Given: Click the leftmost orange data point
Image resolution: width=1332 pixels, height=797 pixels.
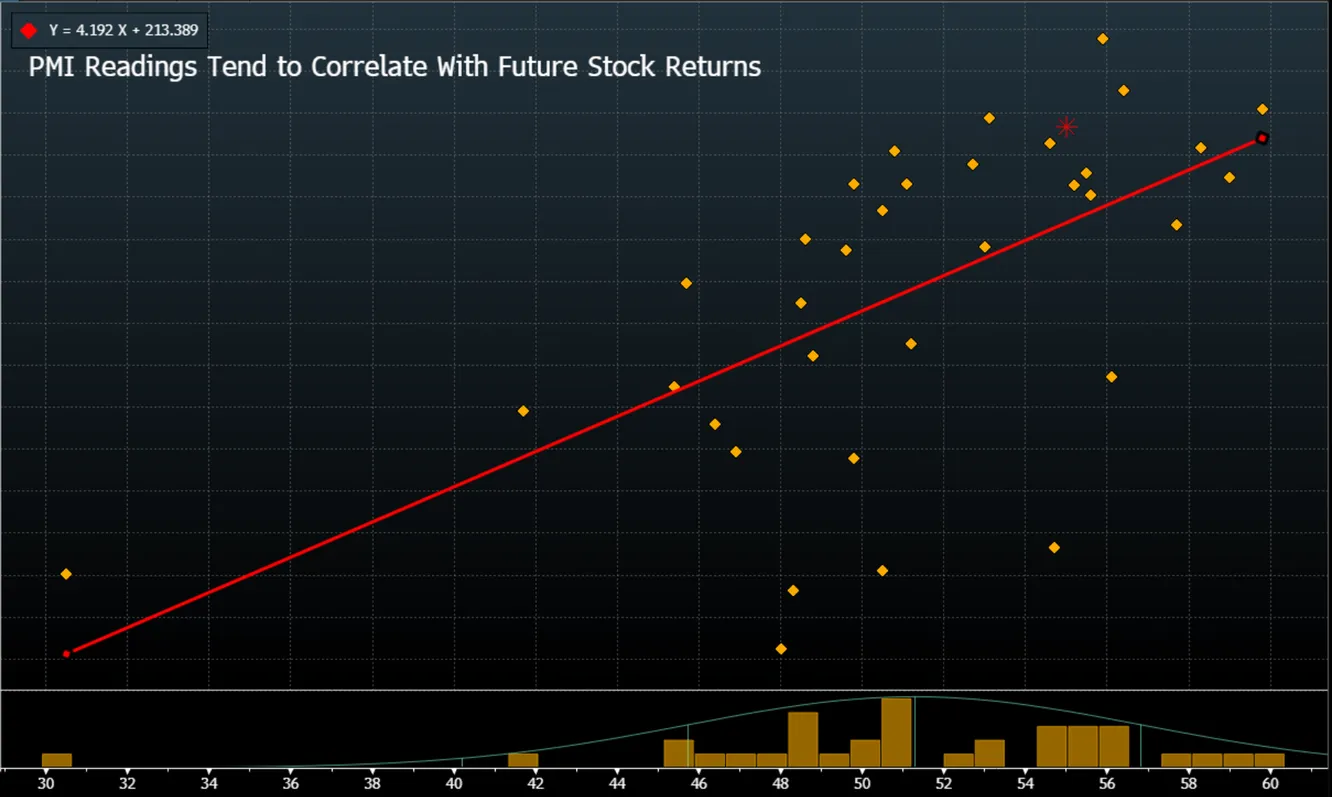Looking at the screenshot, I should [66, 574].
